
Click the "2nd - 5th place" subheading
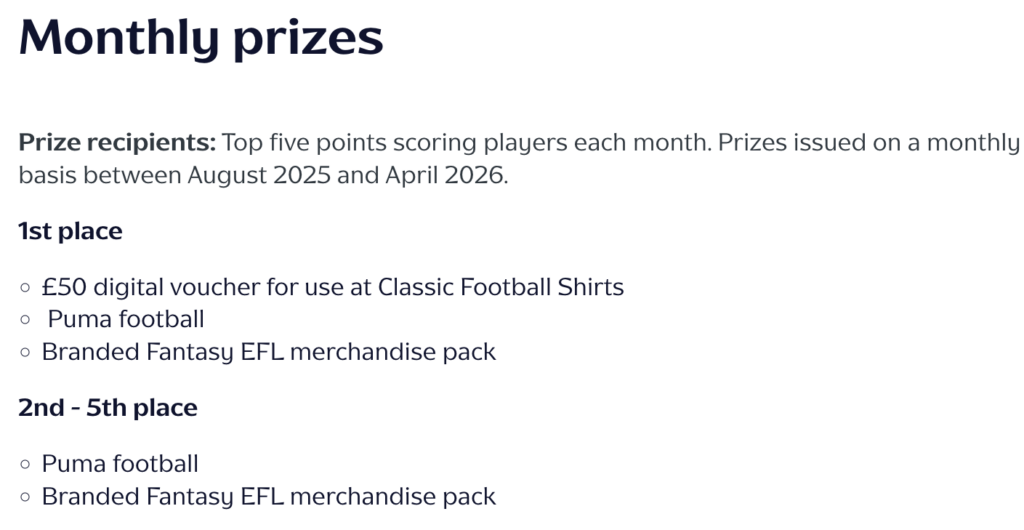(x=108, y=408)
